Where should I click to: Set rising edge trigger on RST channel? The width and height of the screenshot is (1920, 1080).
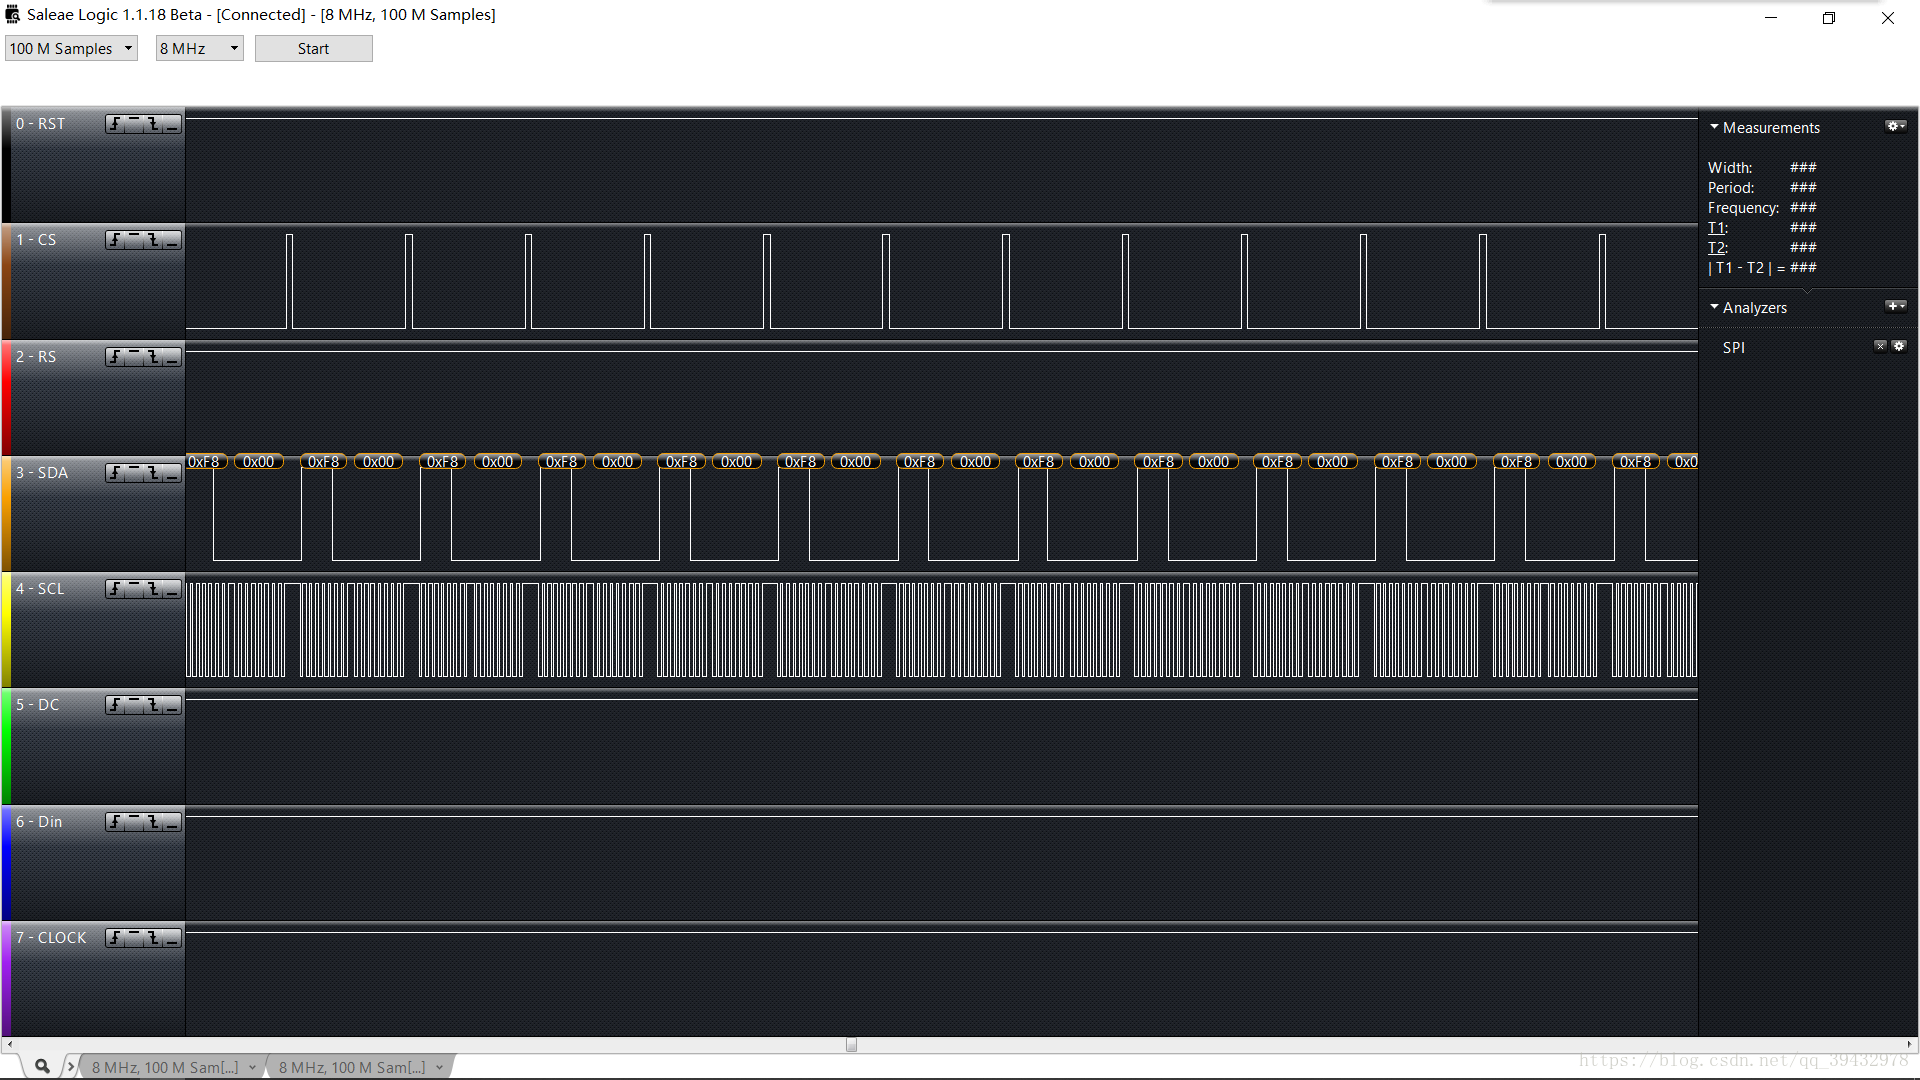pyautogui.click(x=116, y=124)
